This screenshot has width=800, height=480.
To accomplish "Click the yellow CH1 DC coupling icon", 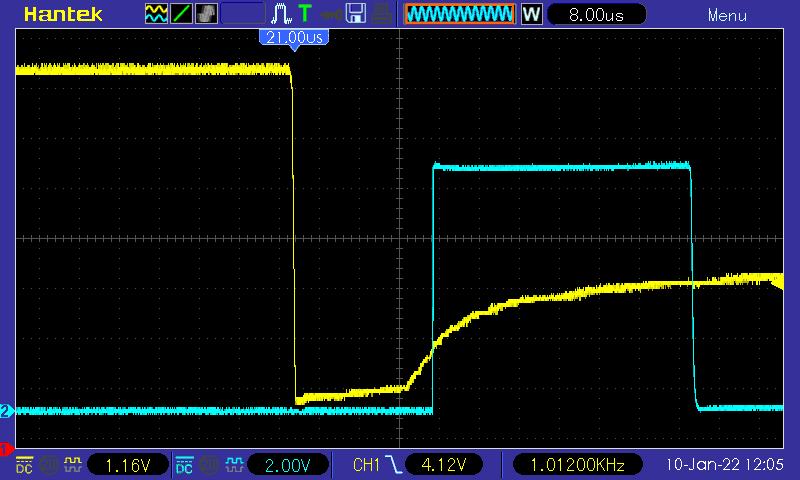I will coord(24,465).
